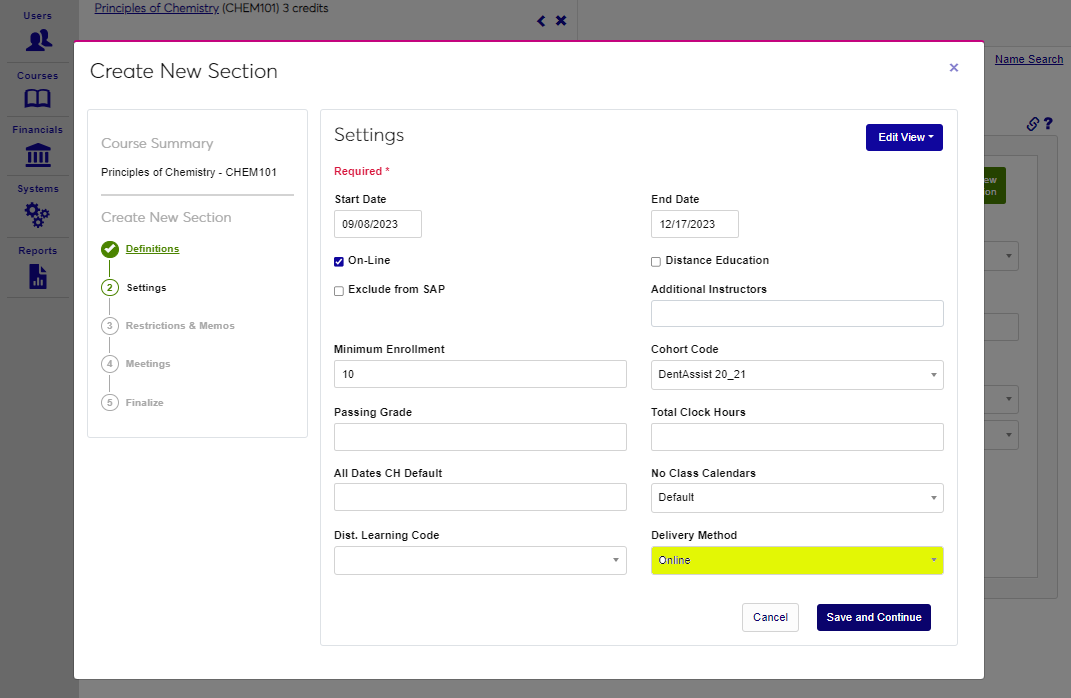Open the Users sidebar icon
The width and height of the screenshot is (1071, 698).
(38, 41)
